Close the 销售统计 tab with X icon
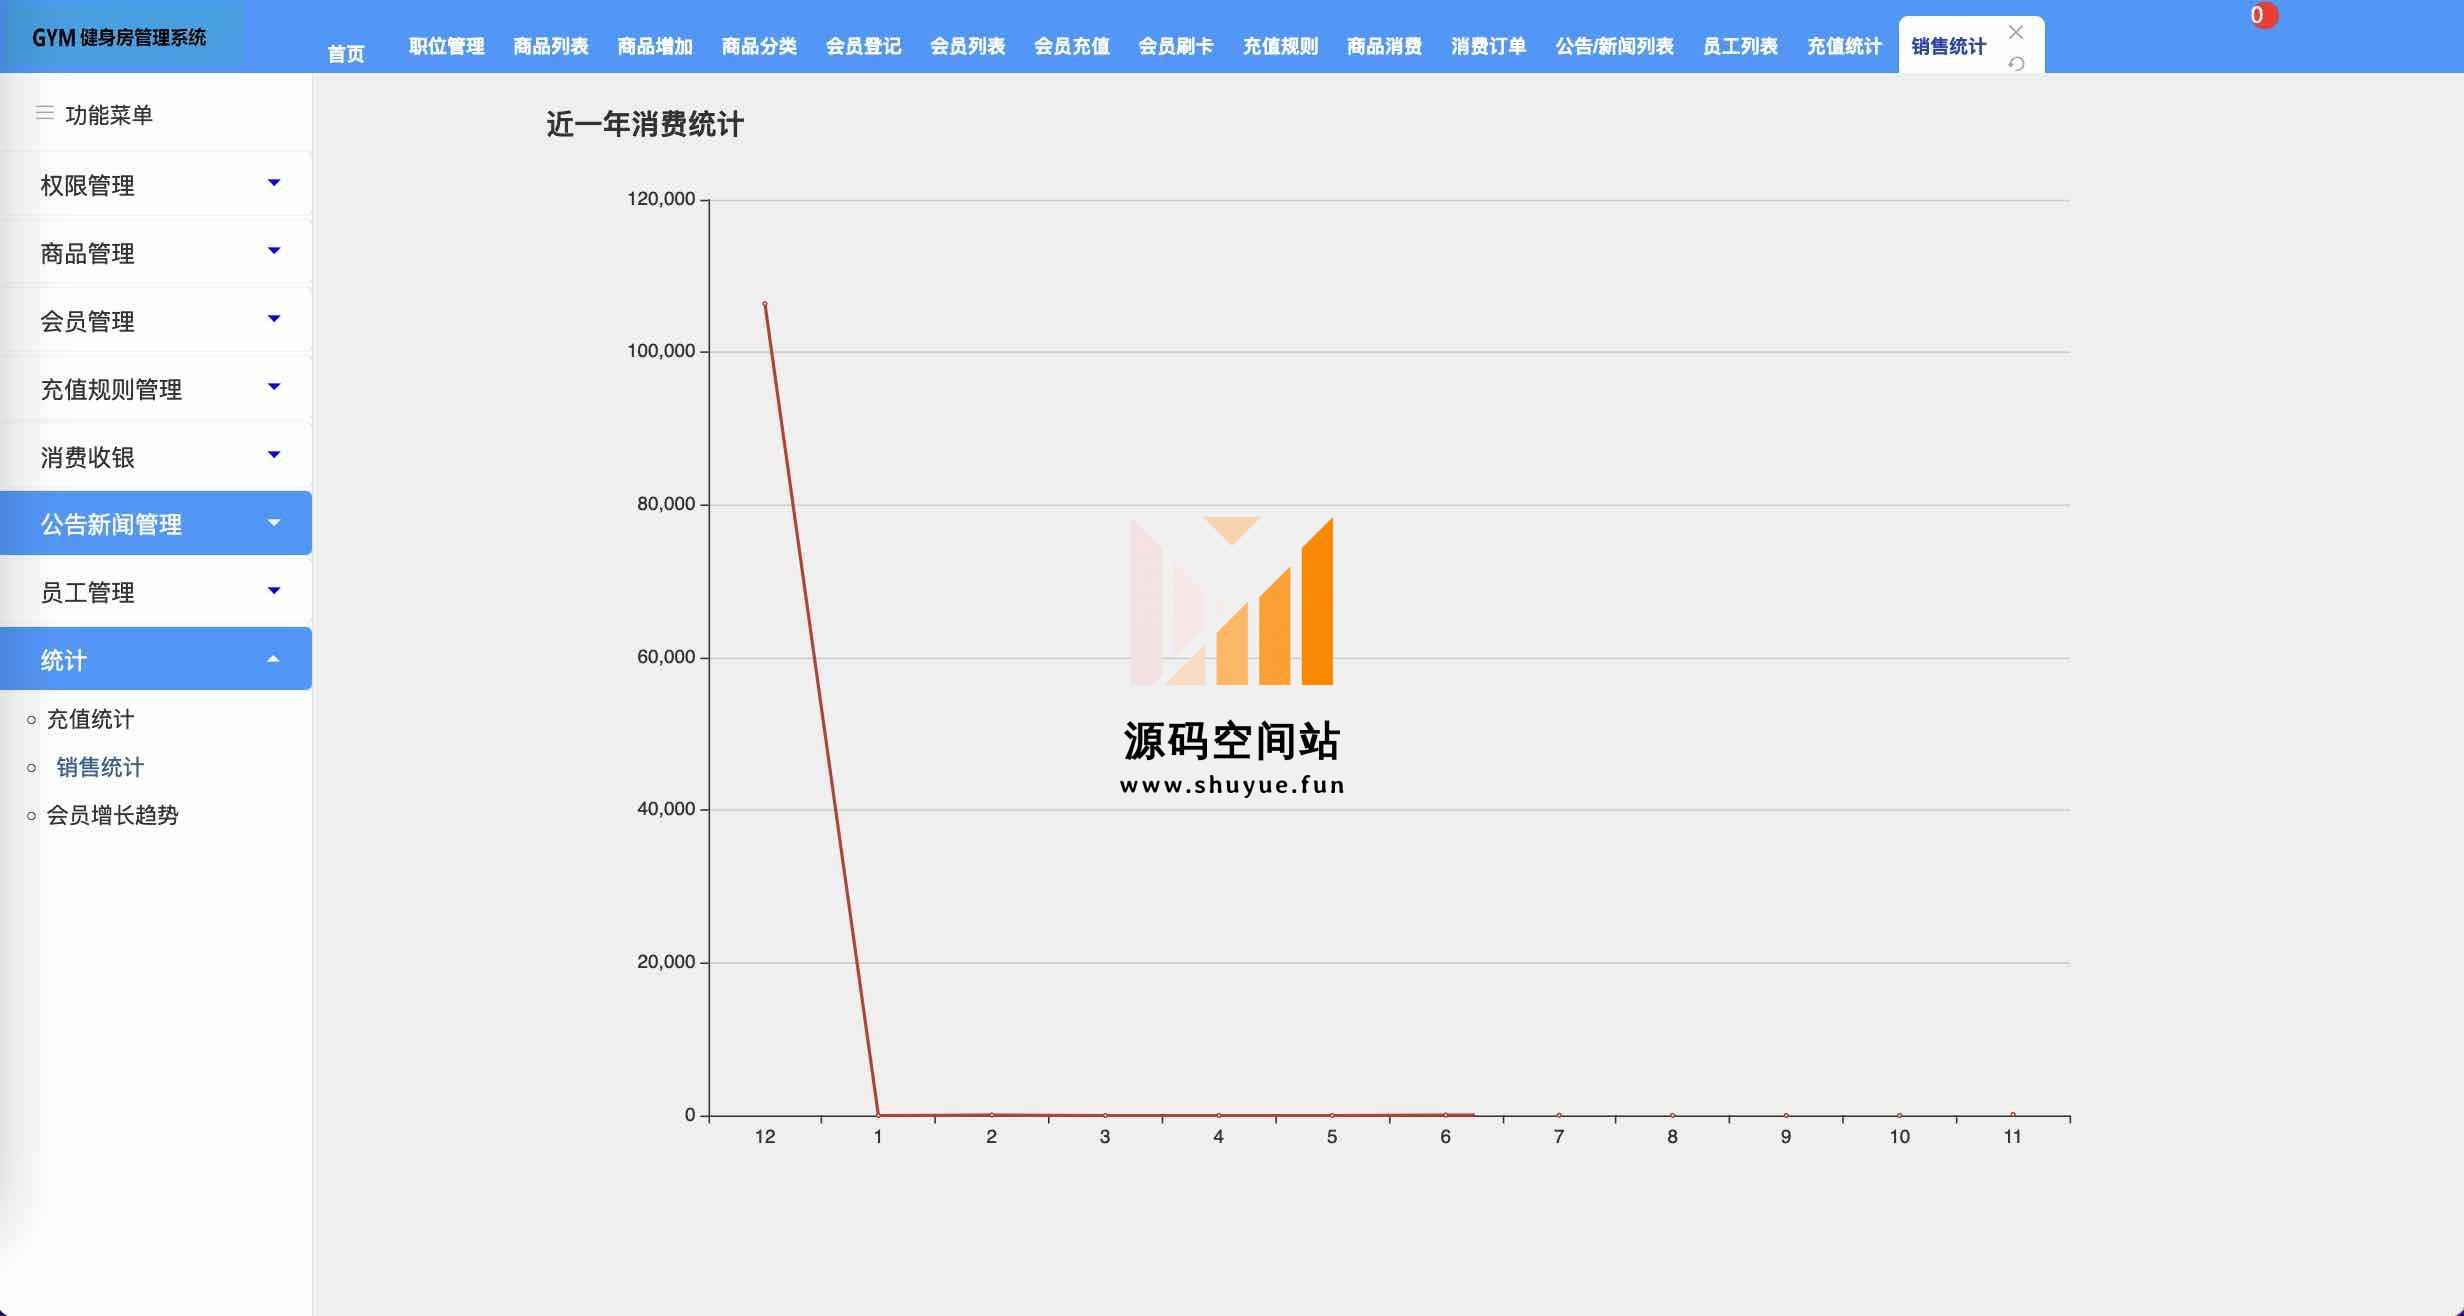Screen dimensions: 2464x1316 pyautogui.click(x=2016, y=32)
